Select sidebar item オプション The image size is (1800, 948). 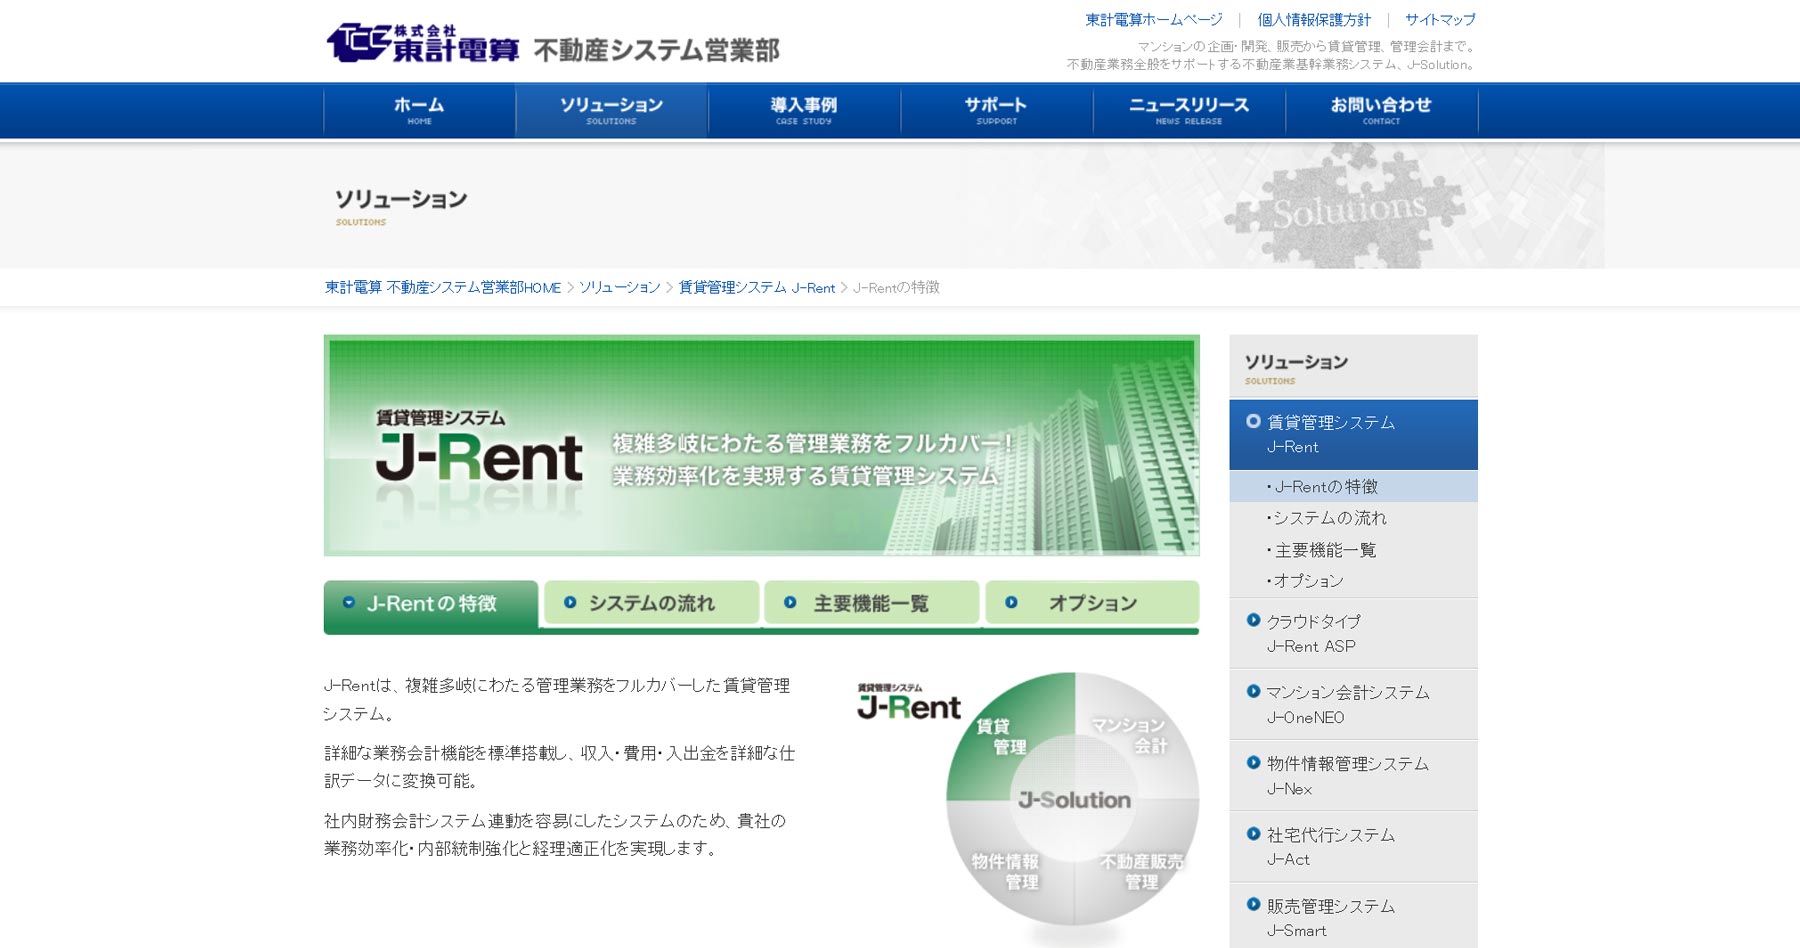point(1353,581)
